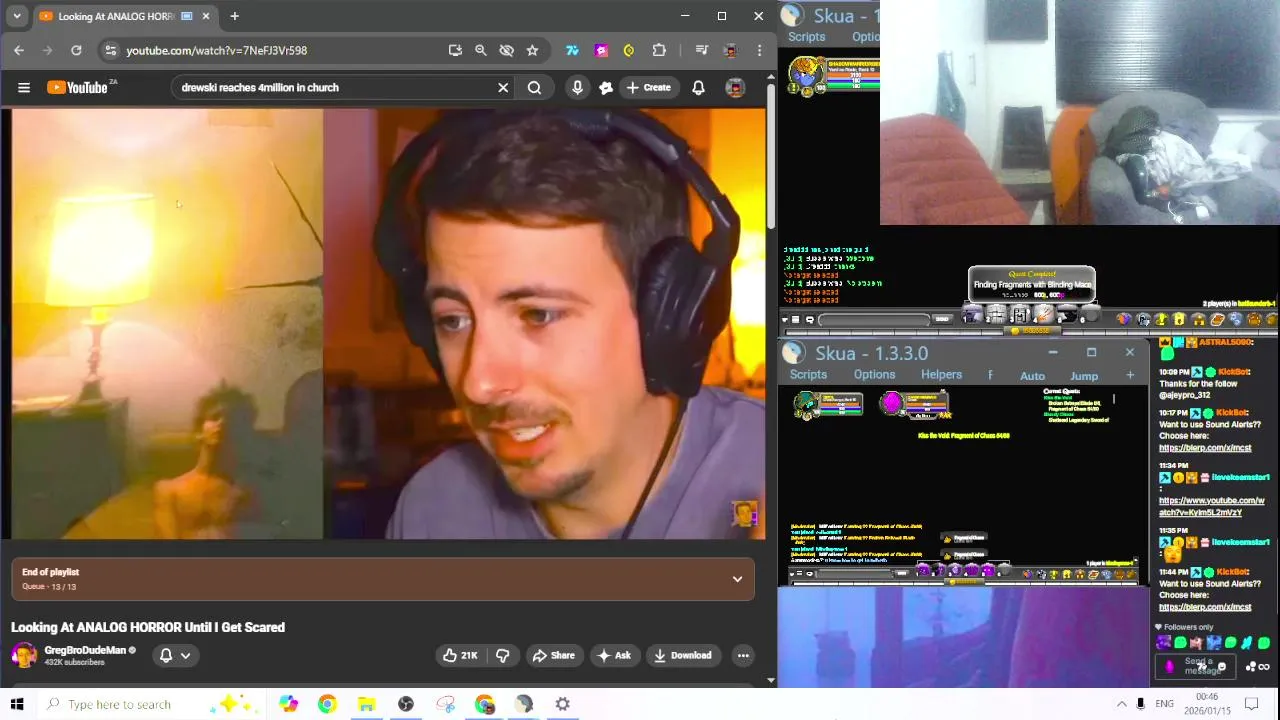Toggle third-party cookie eye icon
The height and width of the screenshot is (720, 1280).
click(506, 50)
